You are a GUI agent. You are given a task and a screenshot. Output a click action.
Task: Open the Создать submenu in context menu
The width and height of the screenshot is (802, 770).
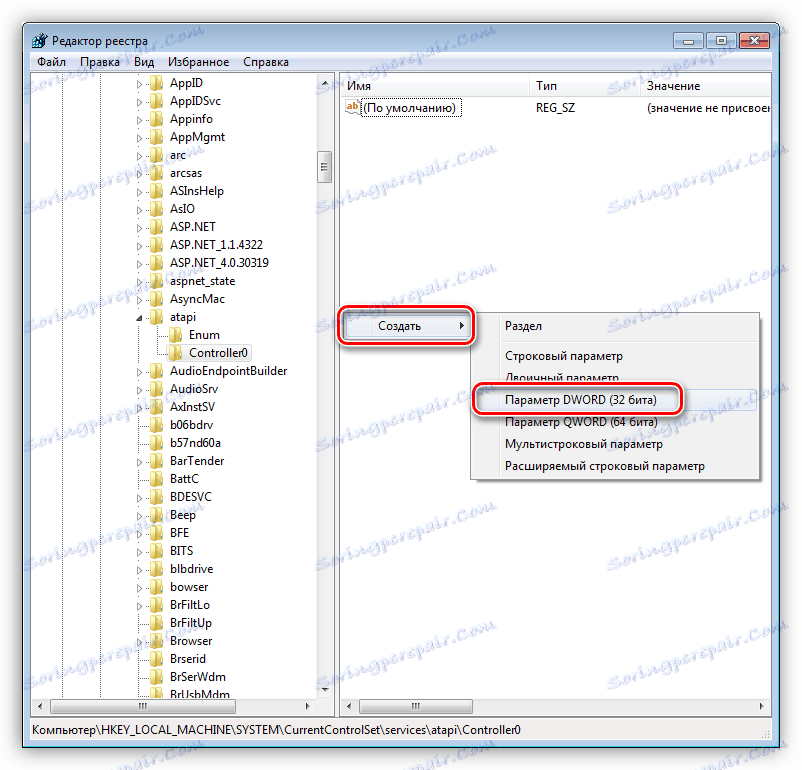(406, 326)
